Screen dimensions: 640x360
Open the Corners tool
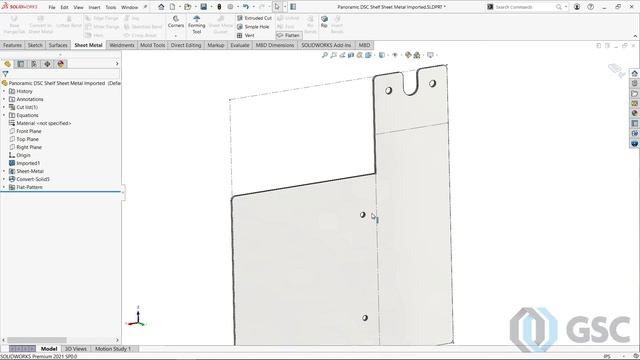tap(176, 22)
